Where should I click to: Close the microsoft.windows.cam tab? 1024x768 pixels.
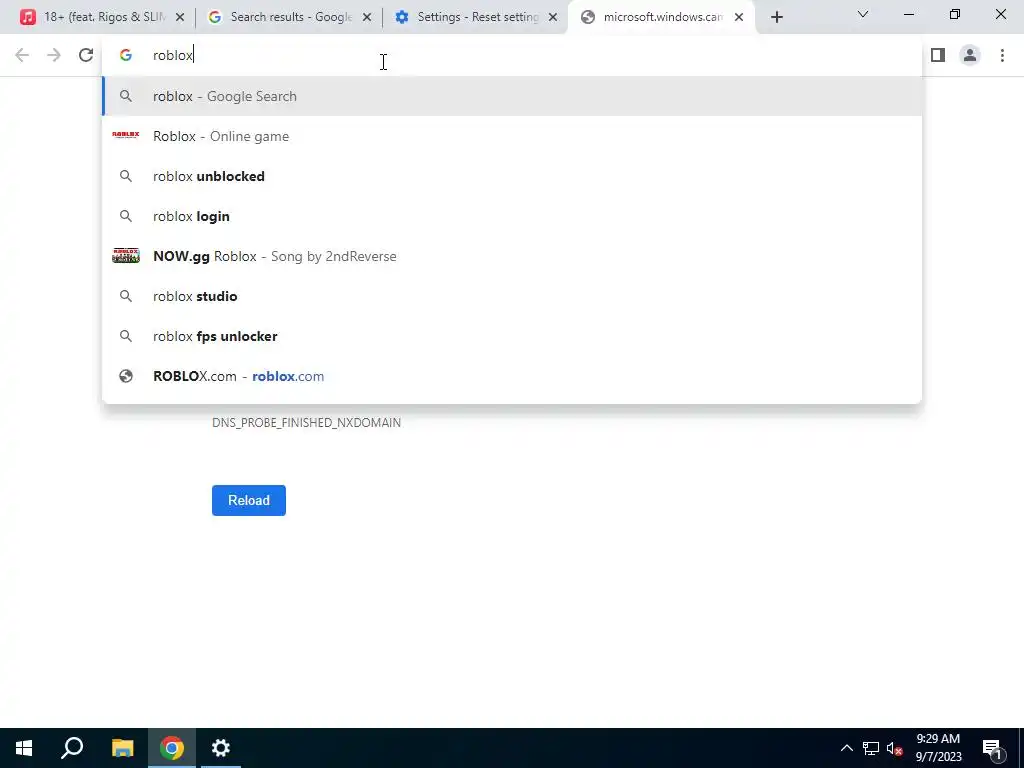[x=739, y=17]
